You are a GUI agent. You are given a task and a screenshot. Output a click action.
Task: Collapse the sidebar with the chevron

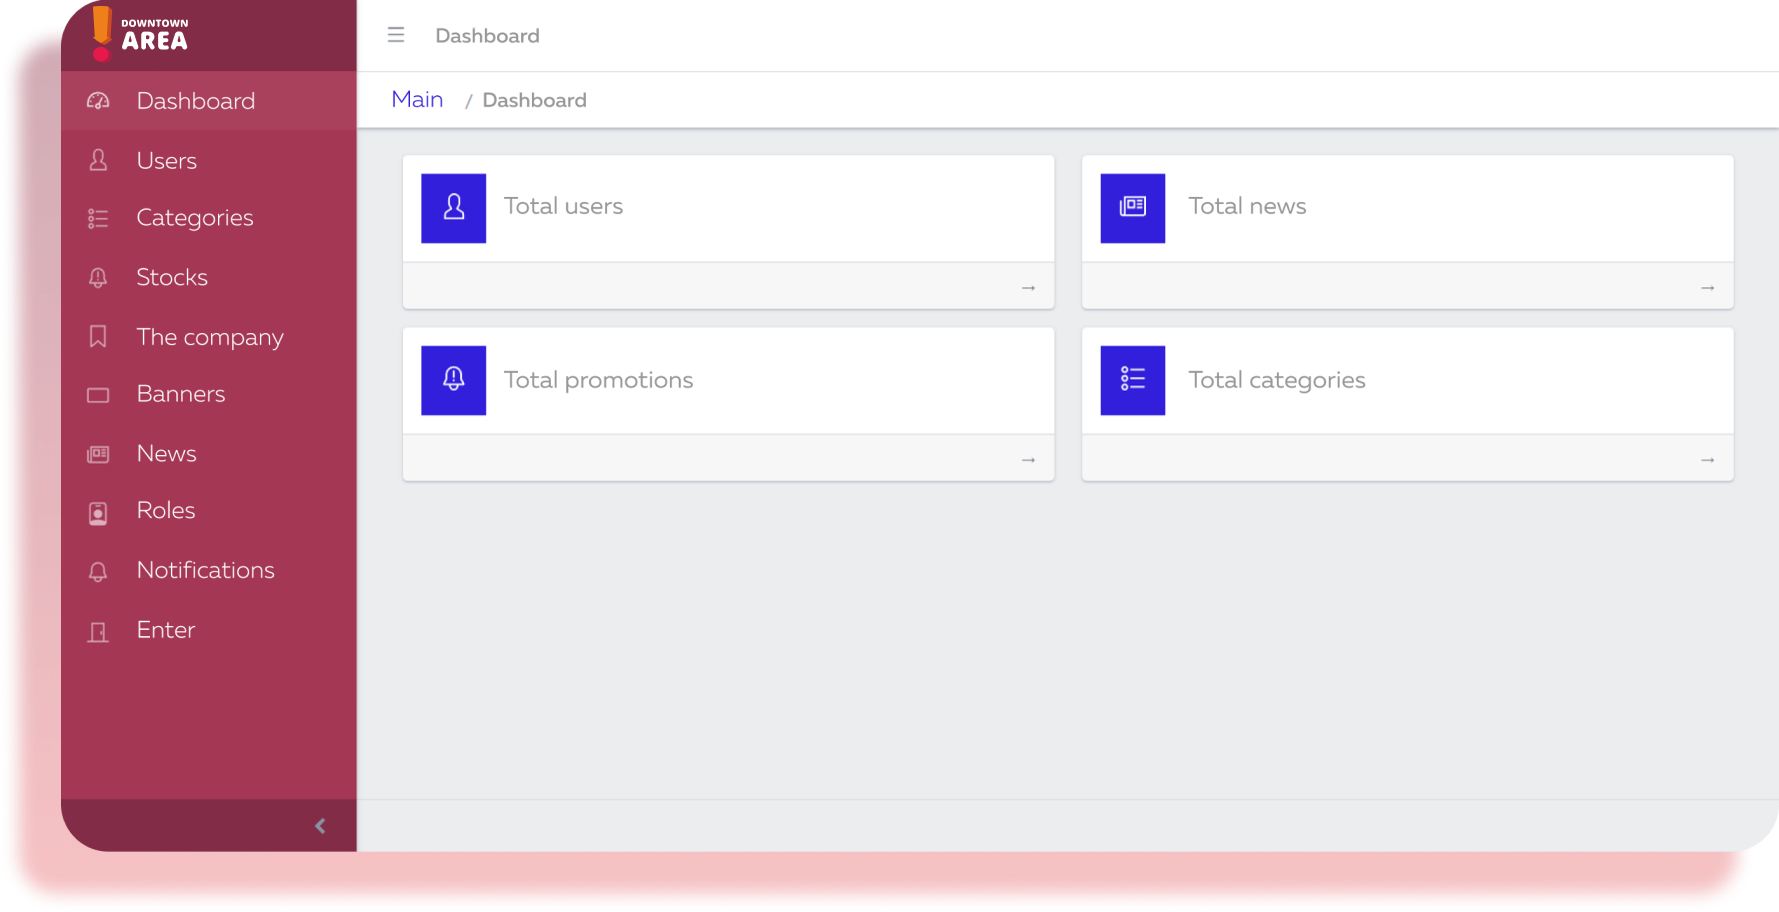pos(320,826)
